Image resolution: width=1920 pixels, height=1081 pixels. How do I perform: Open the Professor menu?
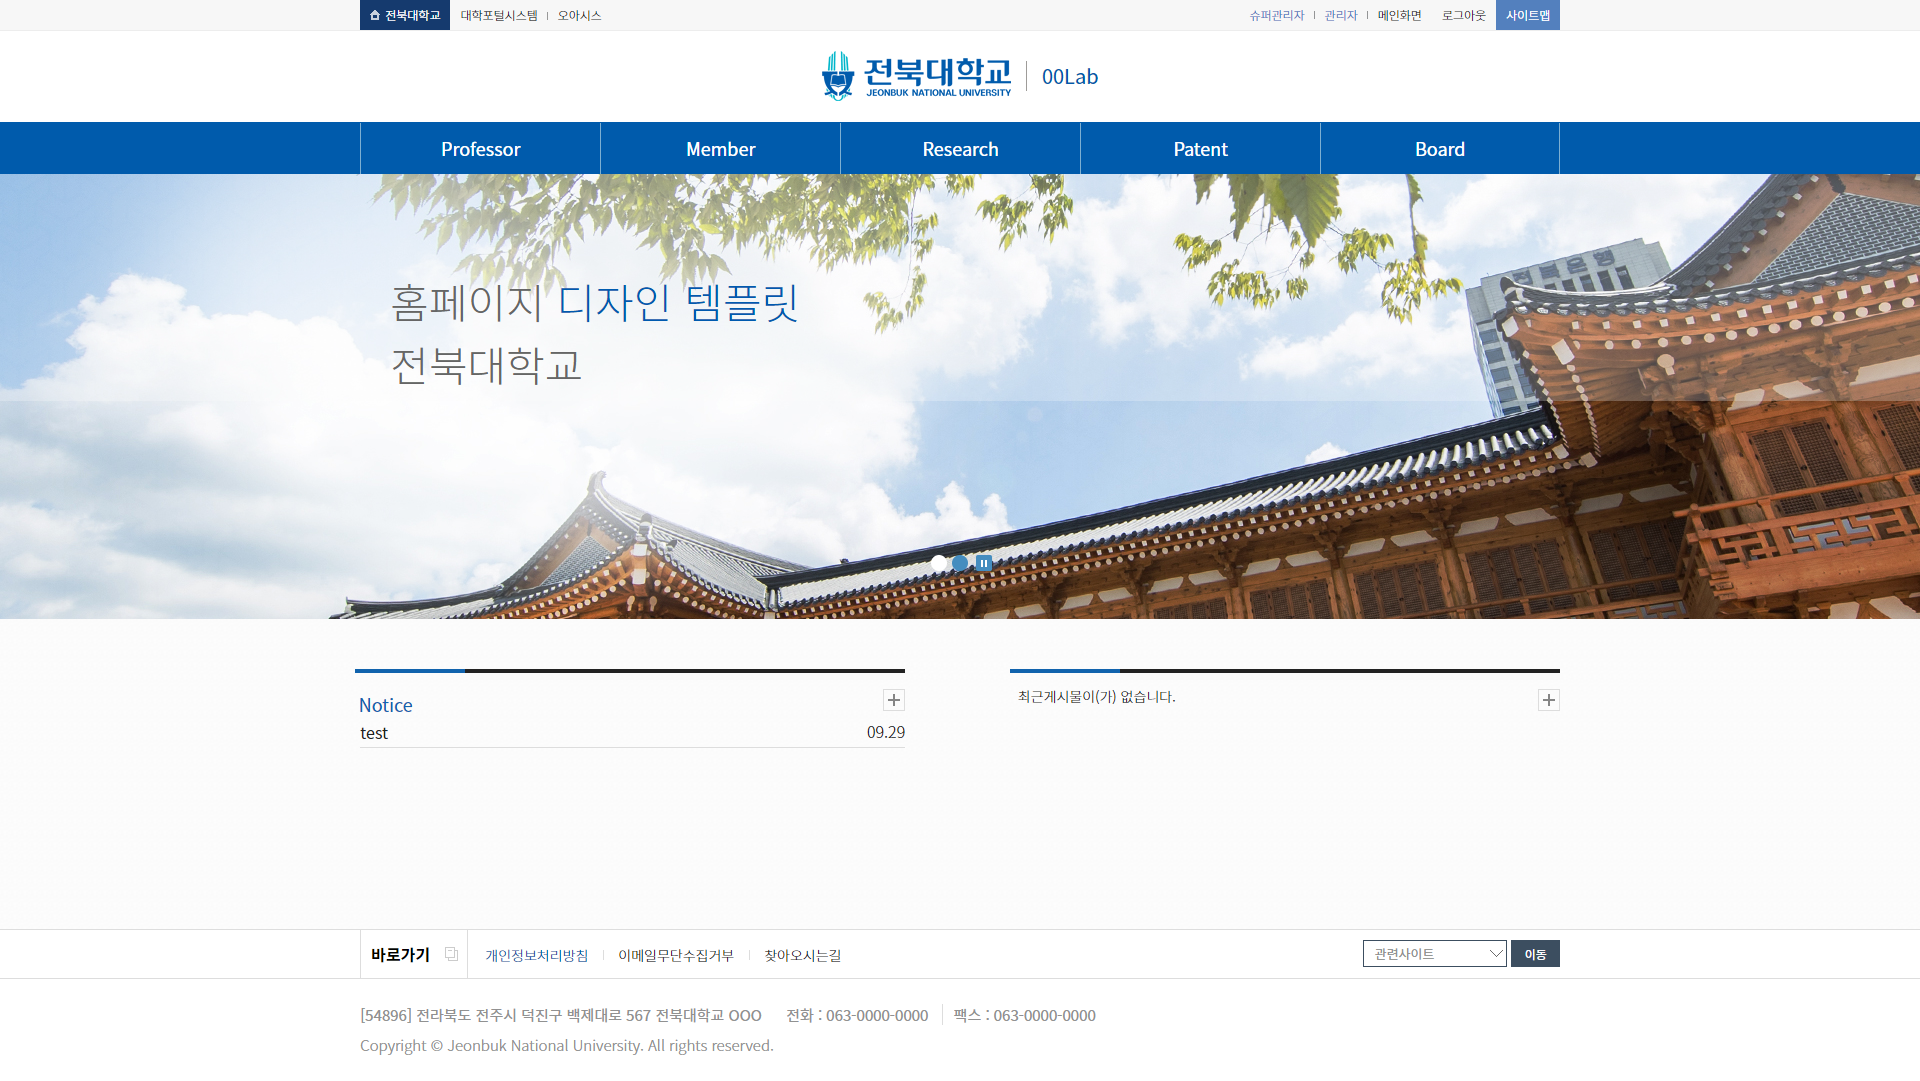click(x=480, y=149)
